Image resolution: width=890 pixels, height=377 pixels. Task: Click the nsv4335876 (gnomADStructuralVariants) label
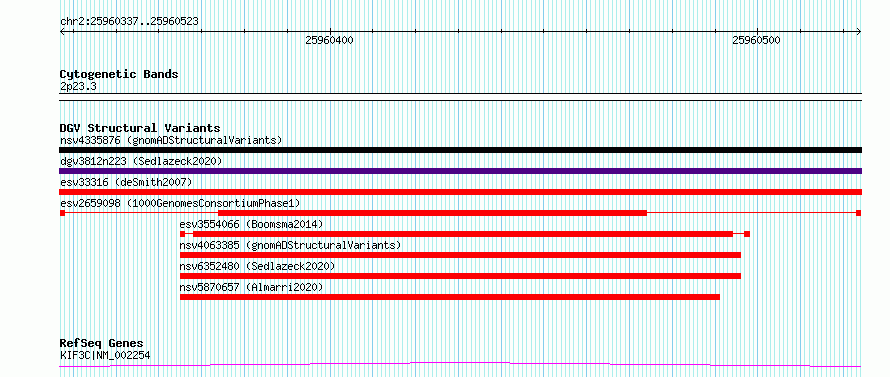(171, 140)
